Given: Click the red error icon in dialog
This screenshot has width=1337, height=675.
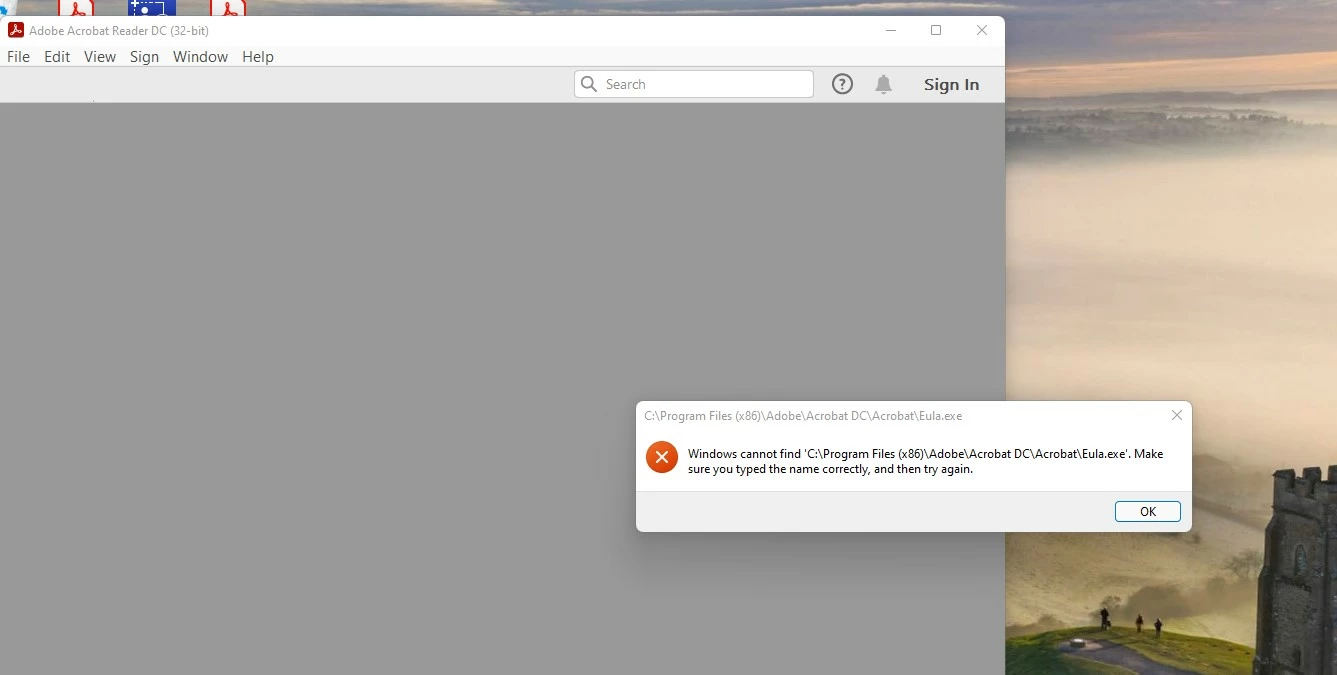Looking at the screenshot, I should pos(661,457).
